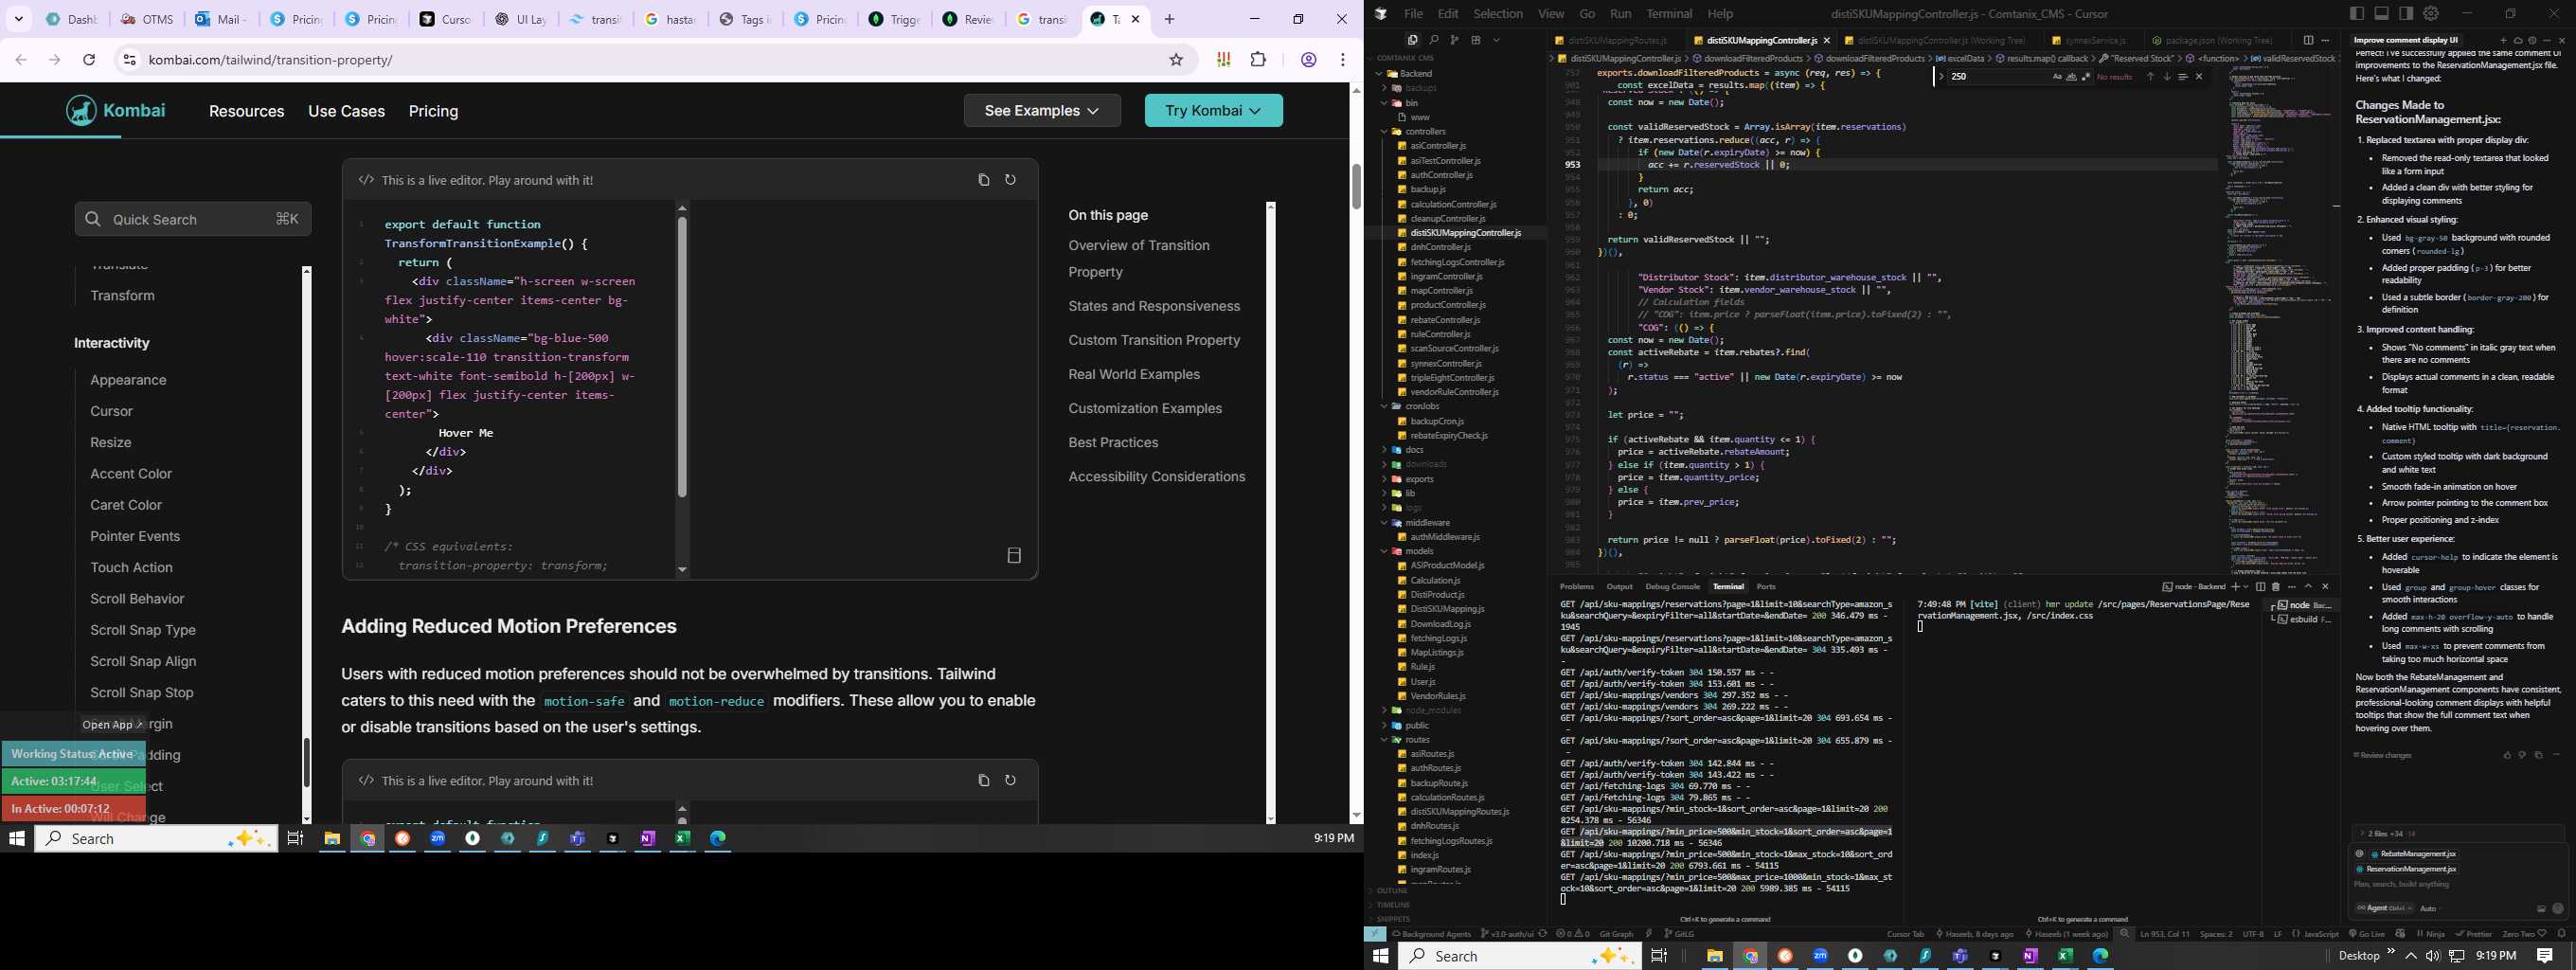
Task: Focus the Quick Search field on Kombai
Action: click(x=193, y=219)
